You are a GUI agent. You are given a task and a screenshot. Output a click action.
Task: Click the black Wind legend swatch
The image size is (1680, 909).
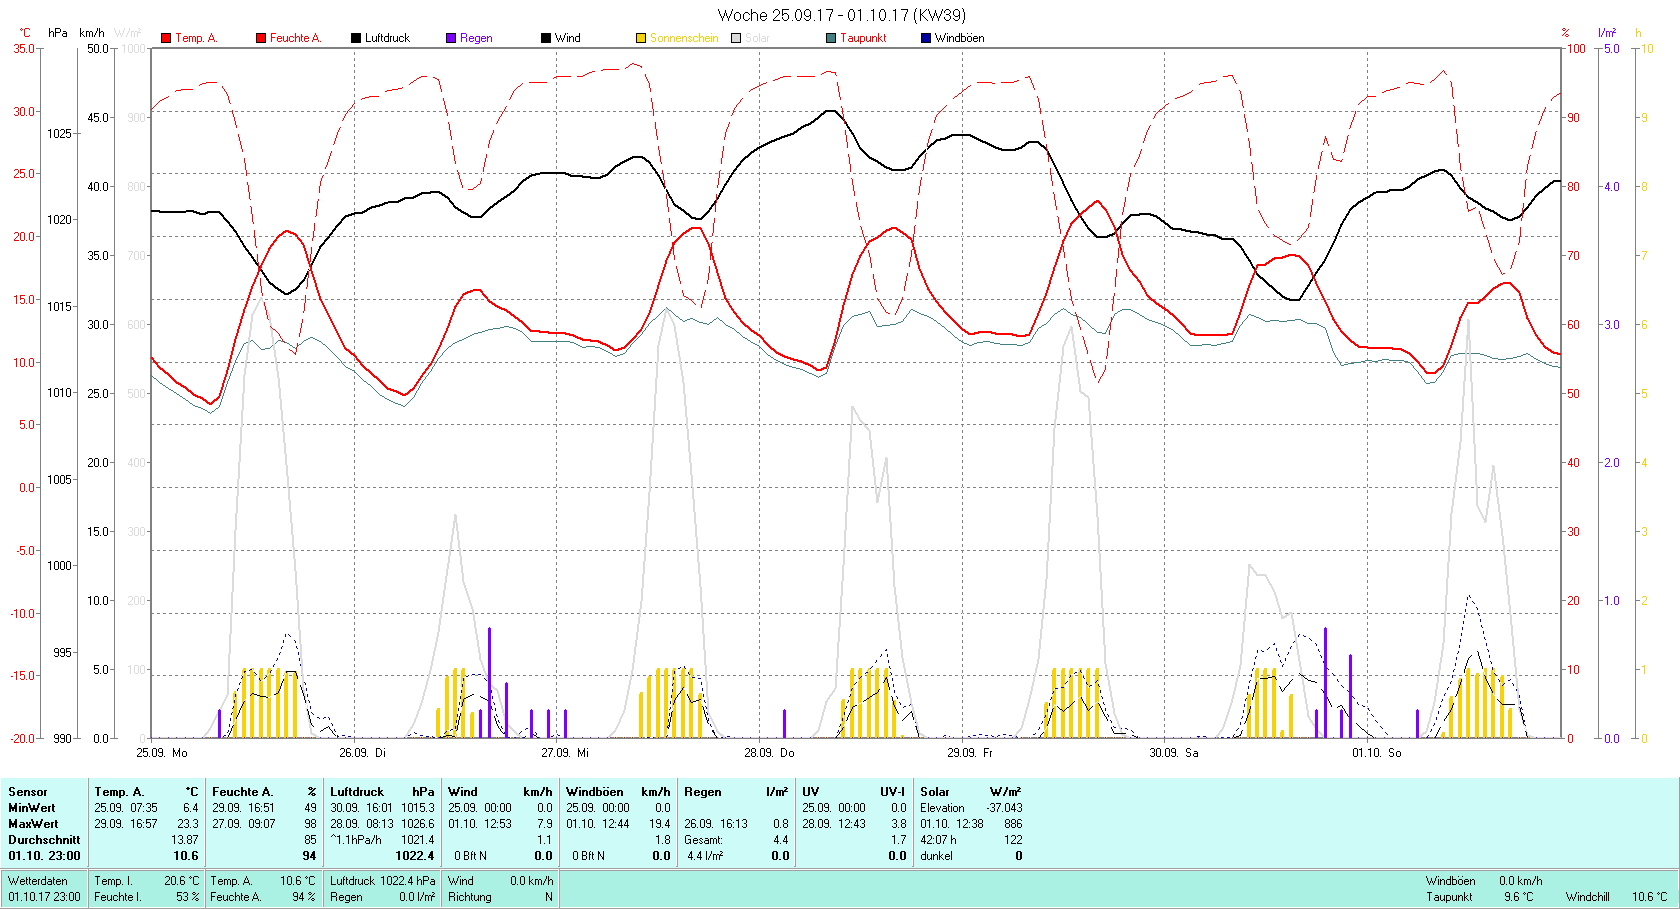546,38
